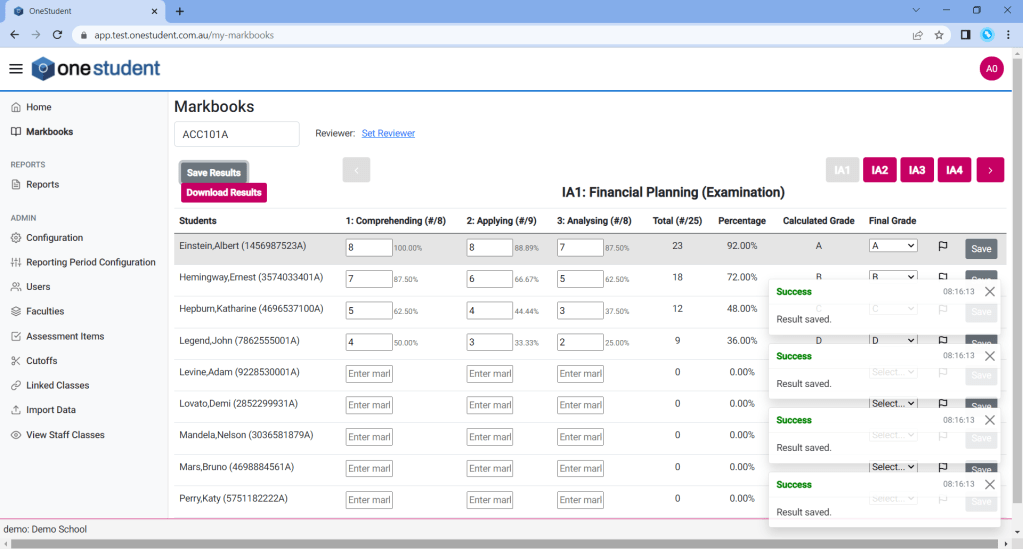The height and width of the screenshot is (549, 1023).
Task: Open the hamburger navigation menu
Action: pyautogui.click(x=15, y=69)
